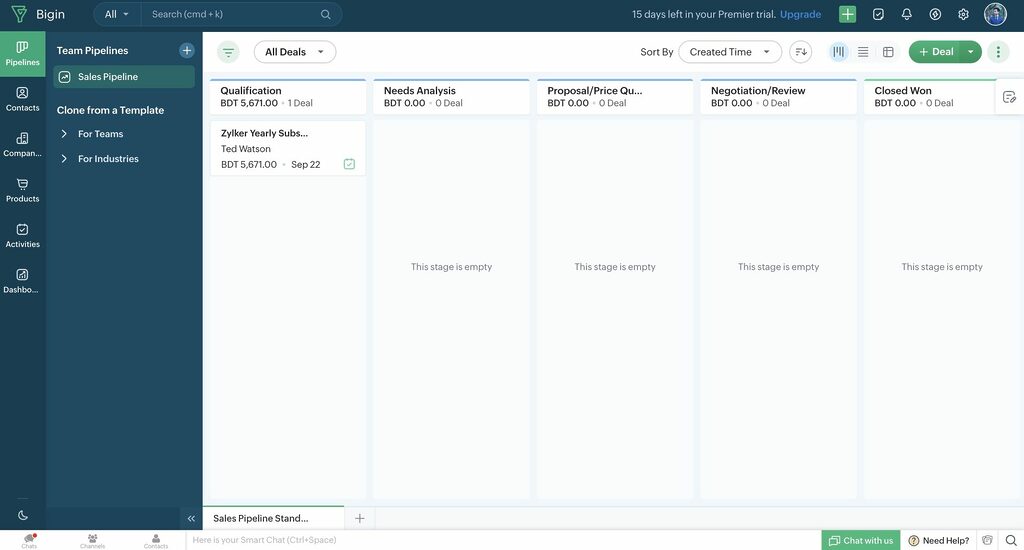The image size is (1024, 550).
Task: Click the bottom-right search magnifier icon
Action: tap(1011, 540)
